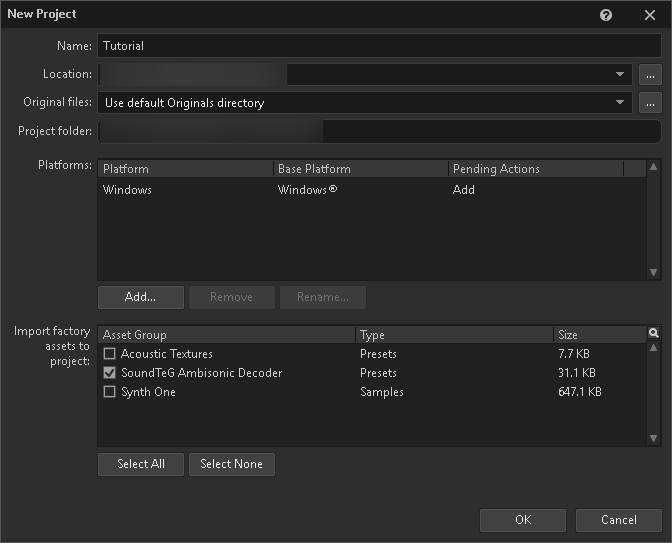Click the Pending Actions column header
The image size is (672, 543).
point(536,169)
